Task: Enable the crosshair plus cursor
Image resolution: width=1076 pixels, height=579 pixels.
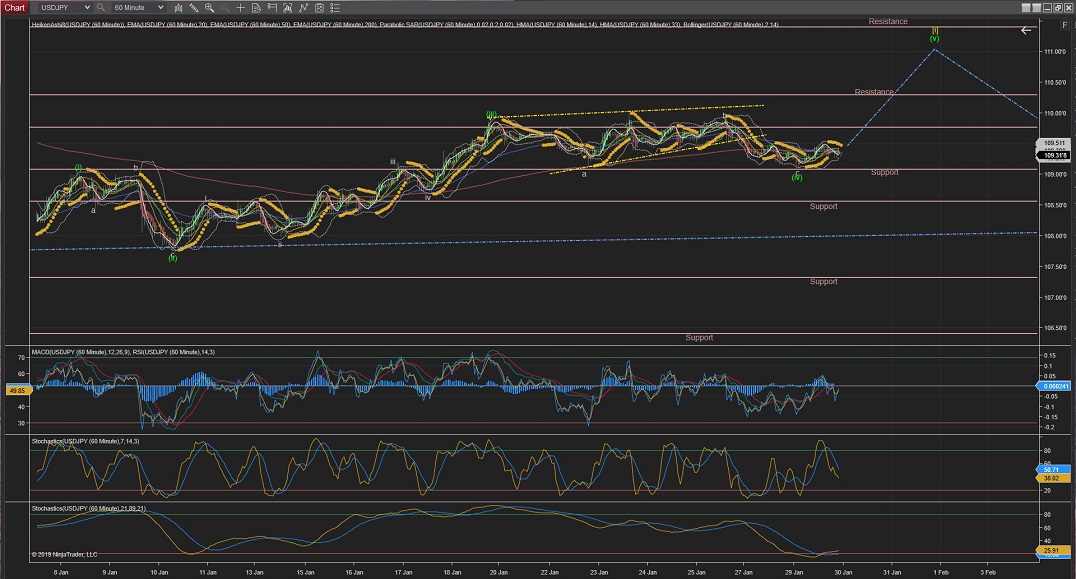Action: [243, 7]
